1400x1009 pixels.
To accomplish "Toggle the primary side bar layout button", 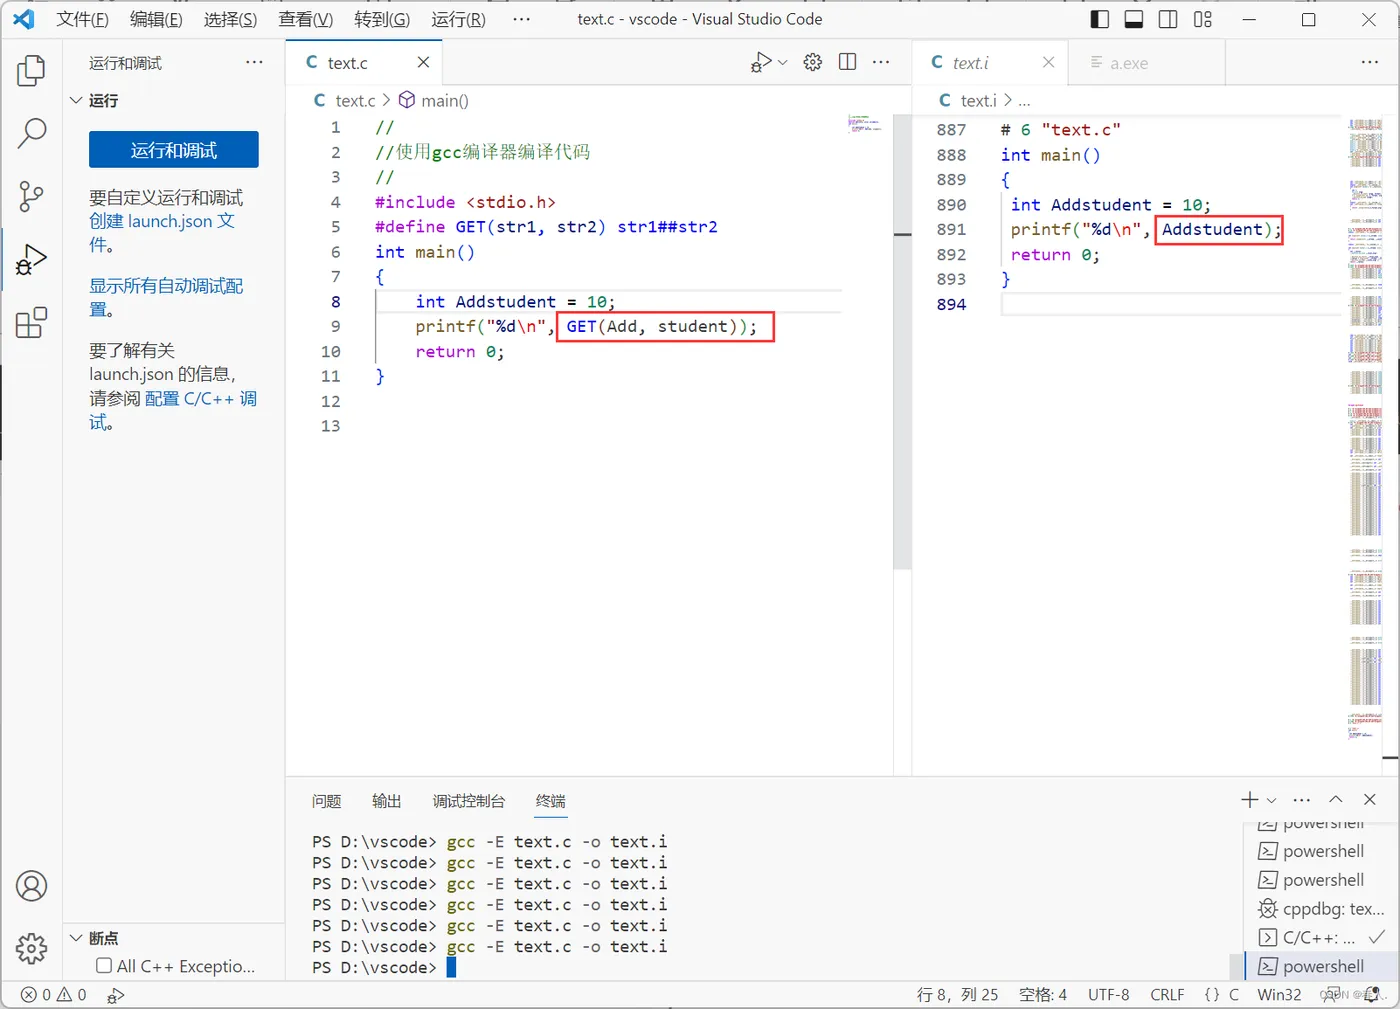I will [1099, 19].
